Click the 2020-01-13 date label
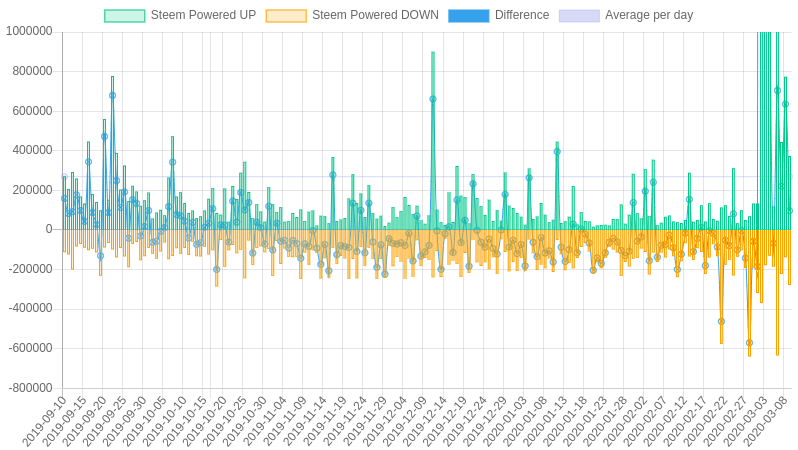Viewport: 798px width, 450px height. pos(544,420)
